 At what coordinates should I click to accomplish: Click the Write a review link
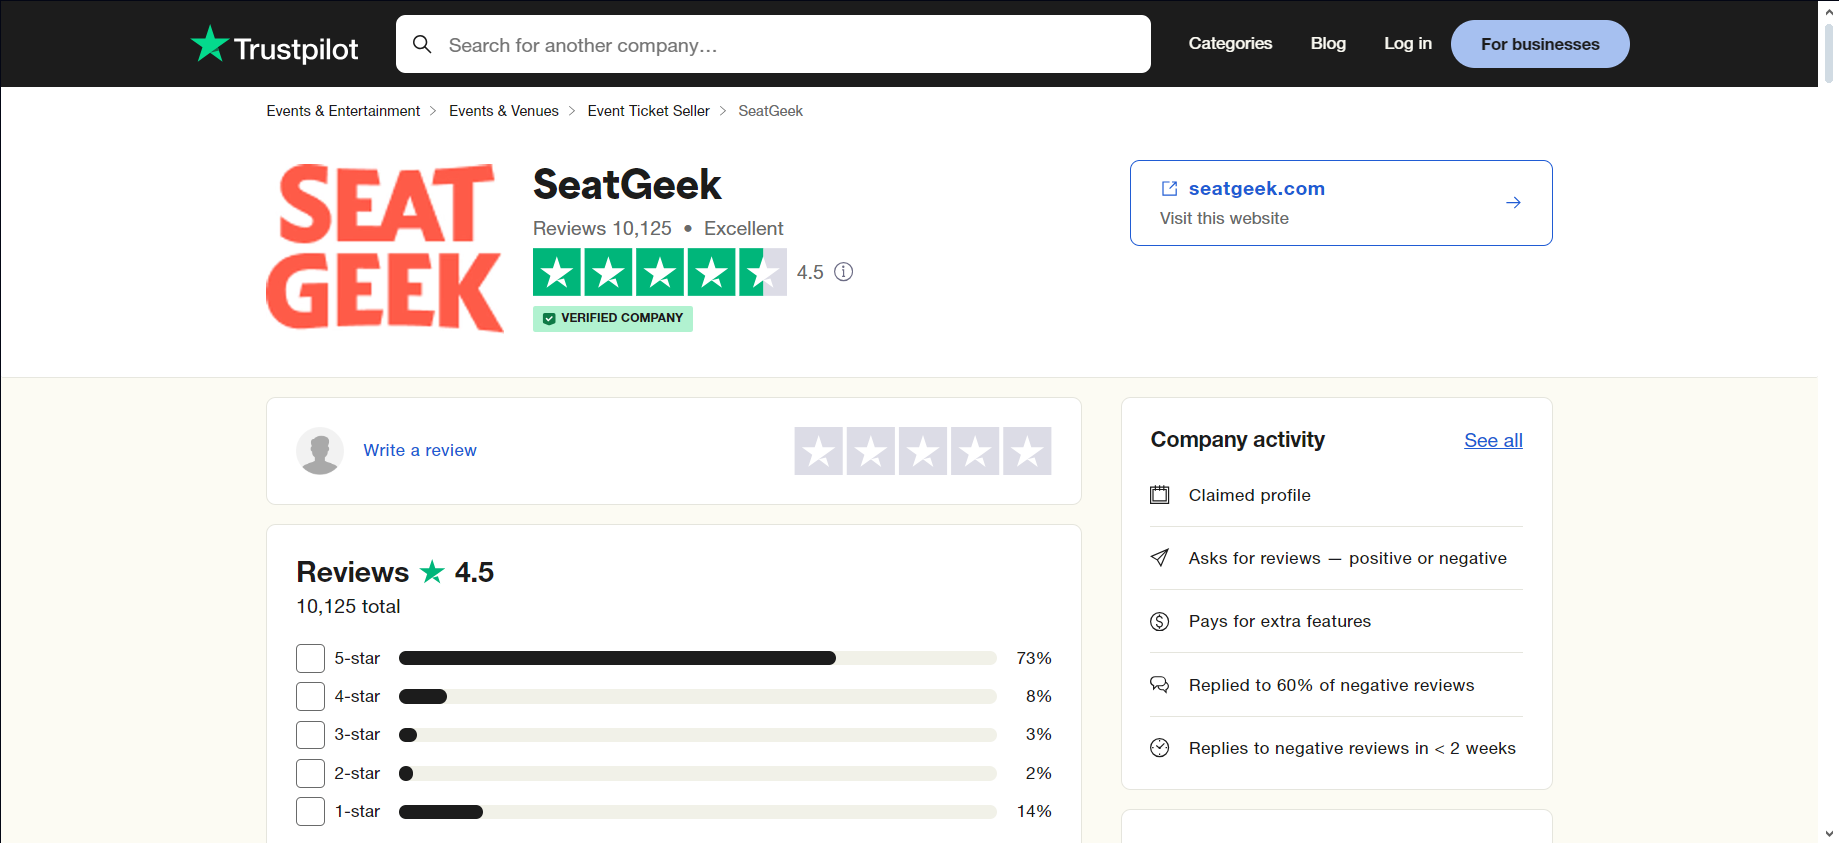[420, 451]
